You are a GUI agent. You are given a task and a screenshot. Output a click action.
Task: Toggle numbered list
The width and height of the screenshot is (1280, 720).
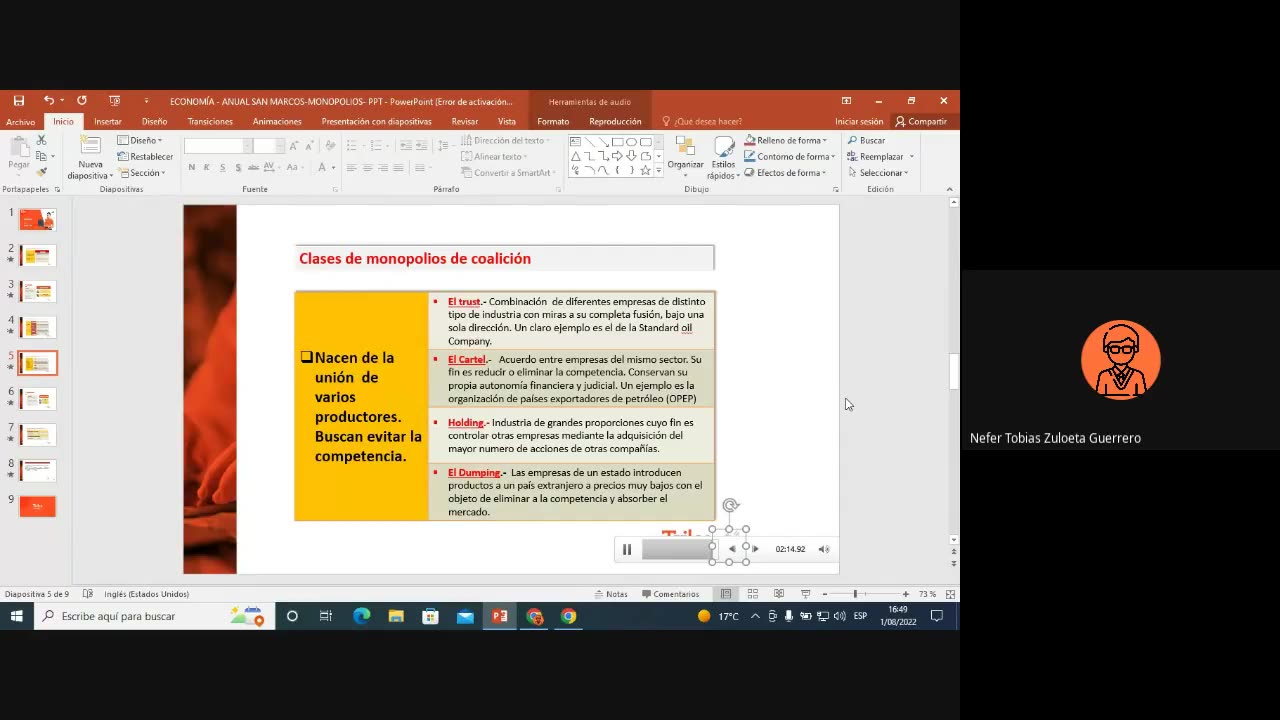pos(375,146)
